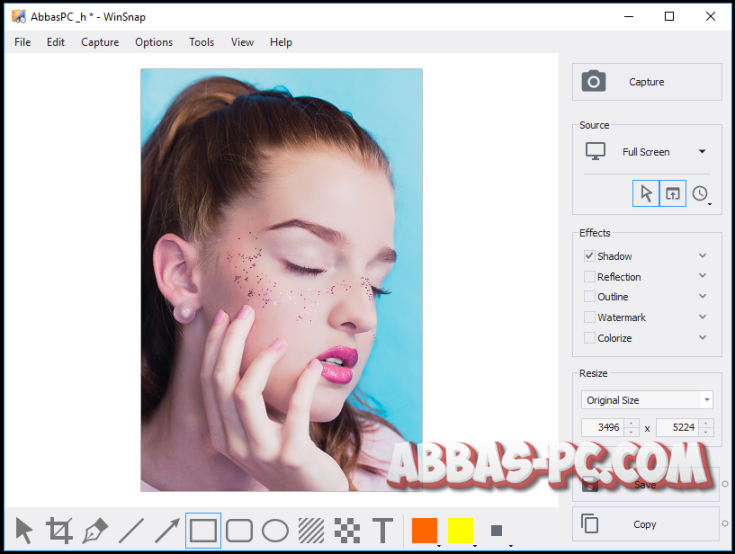Select the Crop tool

click(x=60, y=530)
